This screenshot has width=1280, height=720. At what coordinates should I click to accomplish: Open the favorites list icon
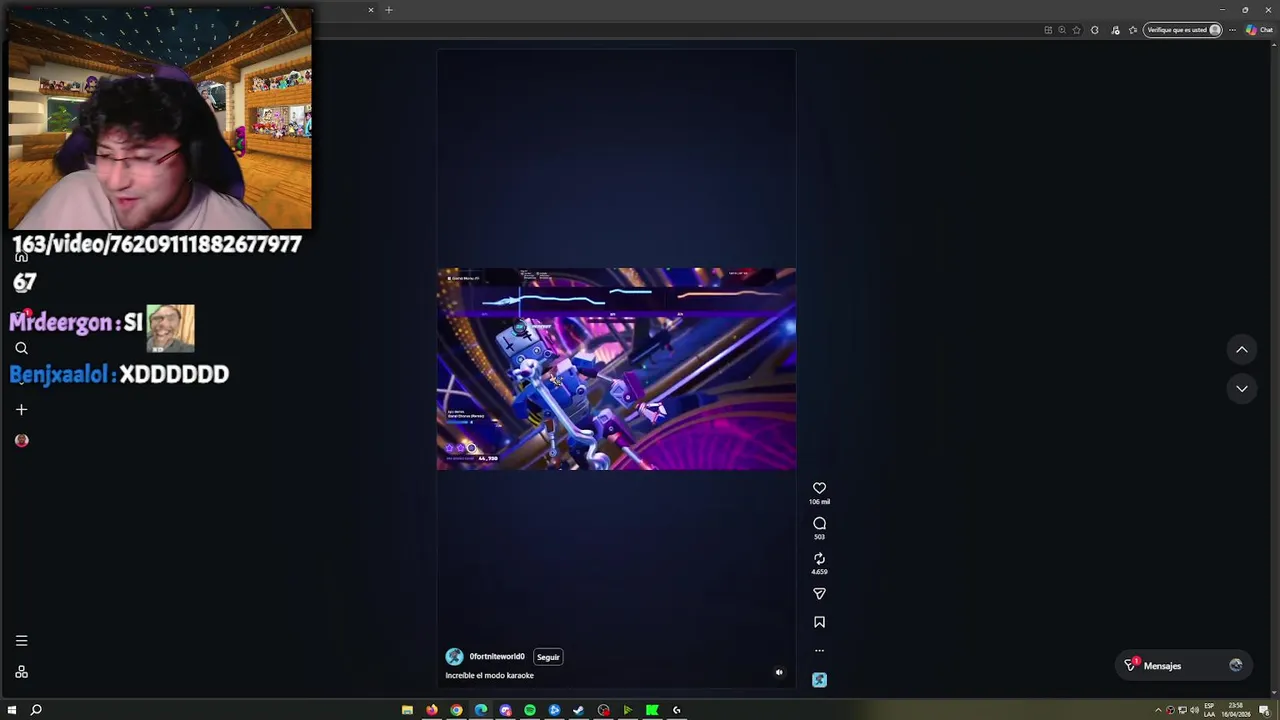coord(1133,30)
